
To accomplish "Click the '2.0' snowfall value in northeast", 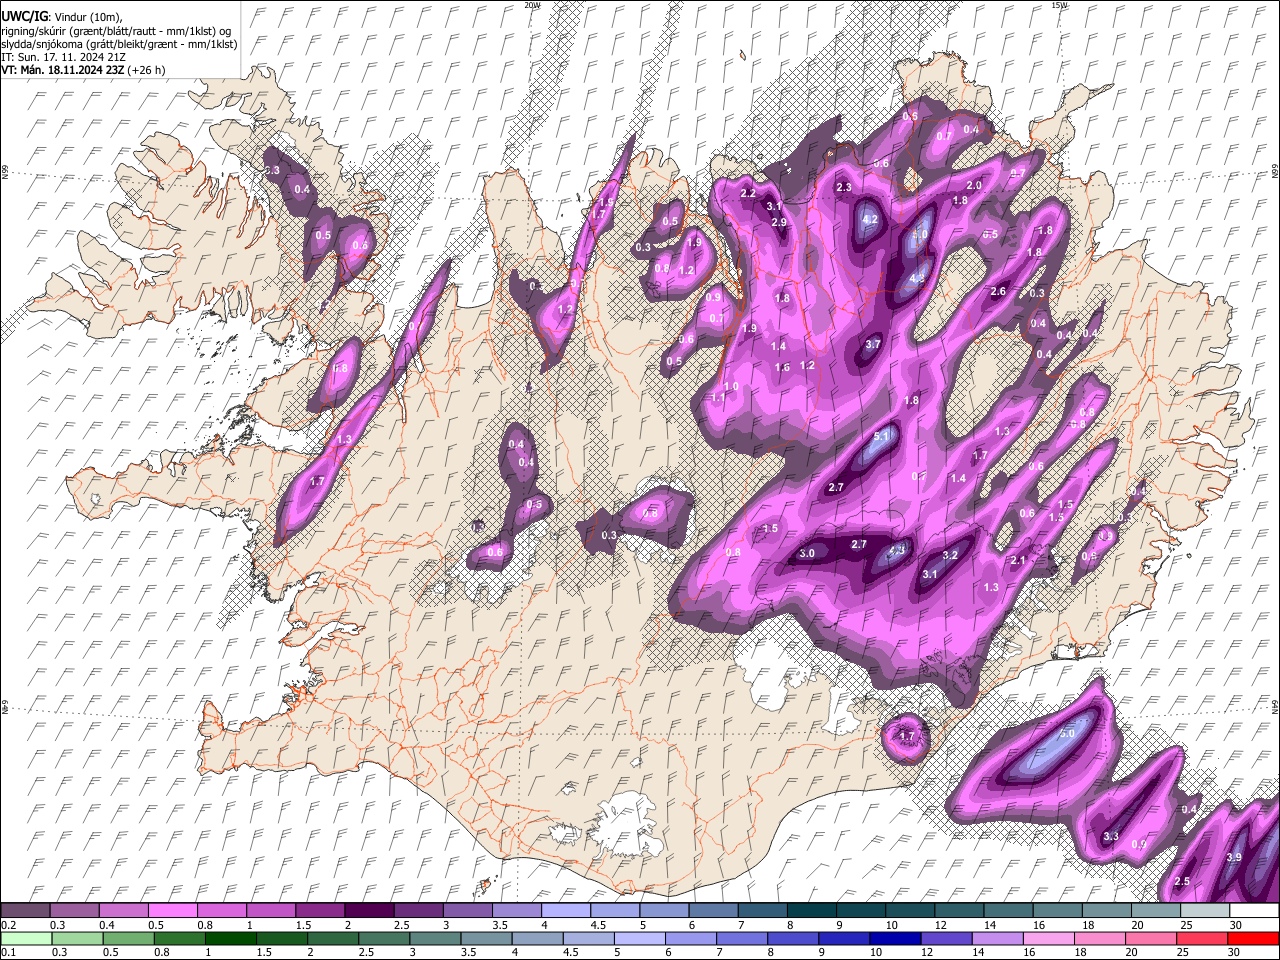I will 973,186.
